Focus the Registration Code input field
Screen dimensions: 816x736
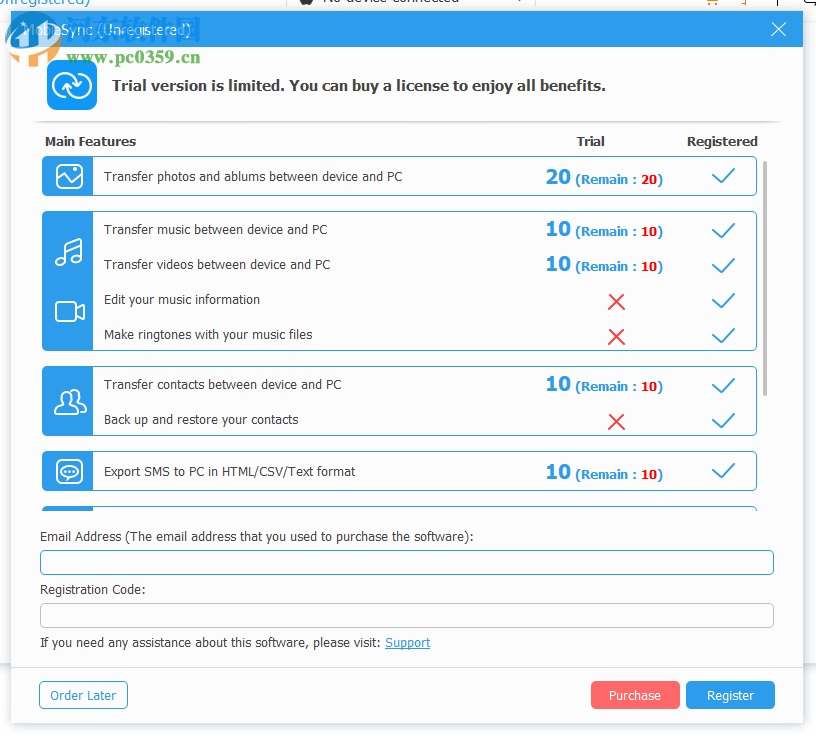[407, 616]
